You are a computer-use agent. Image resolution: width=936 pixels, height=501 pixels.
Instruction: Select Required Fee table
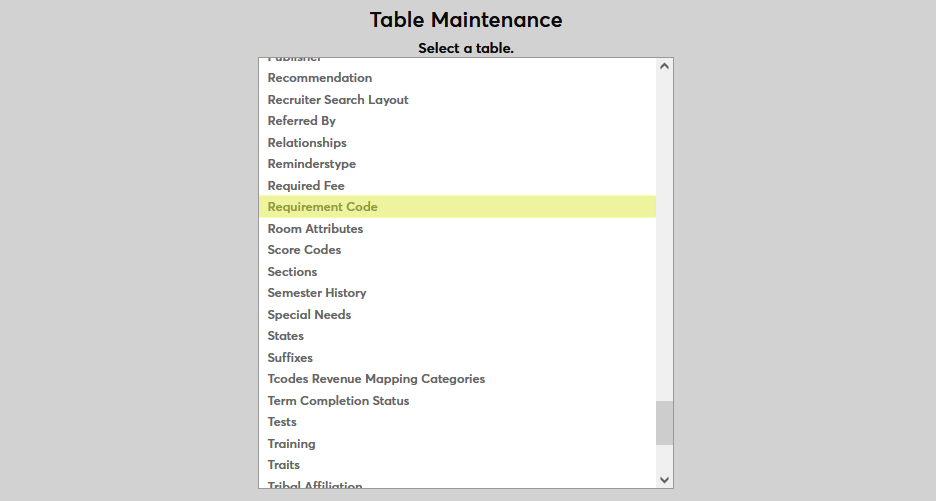point(306,186)
